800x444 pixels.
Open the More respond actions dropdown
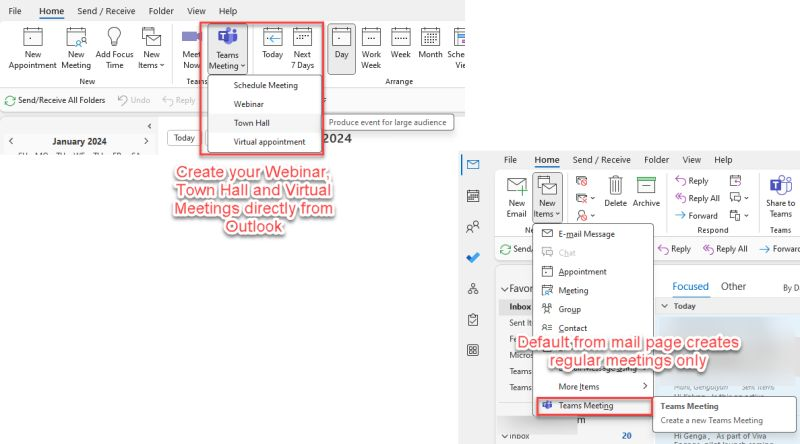[739, 215]
